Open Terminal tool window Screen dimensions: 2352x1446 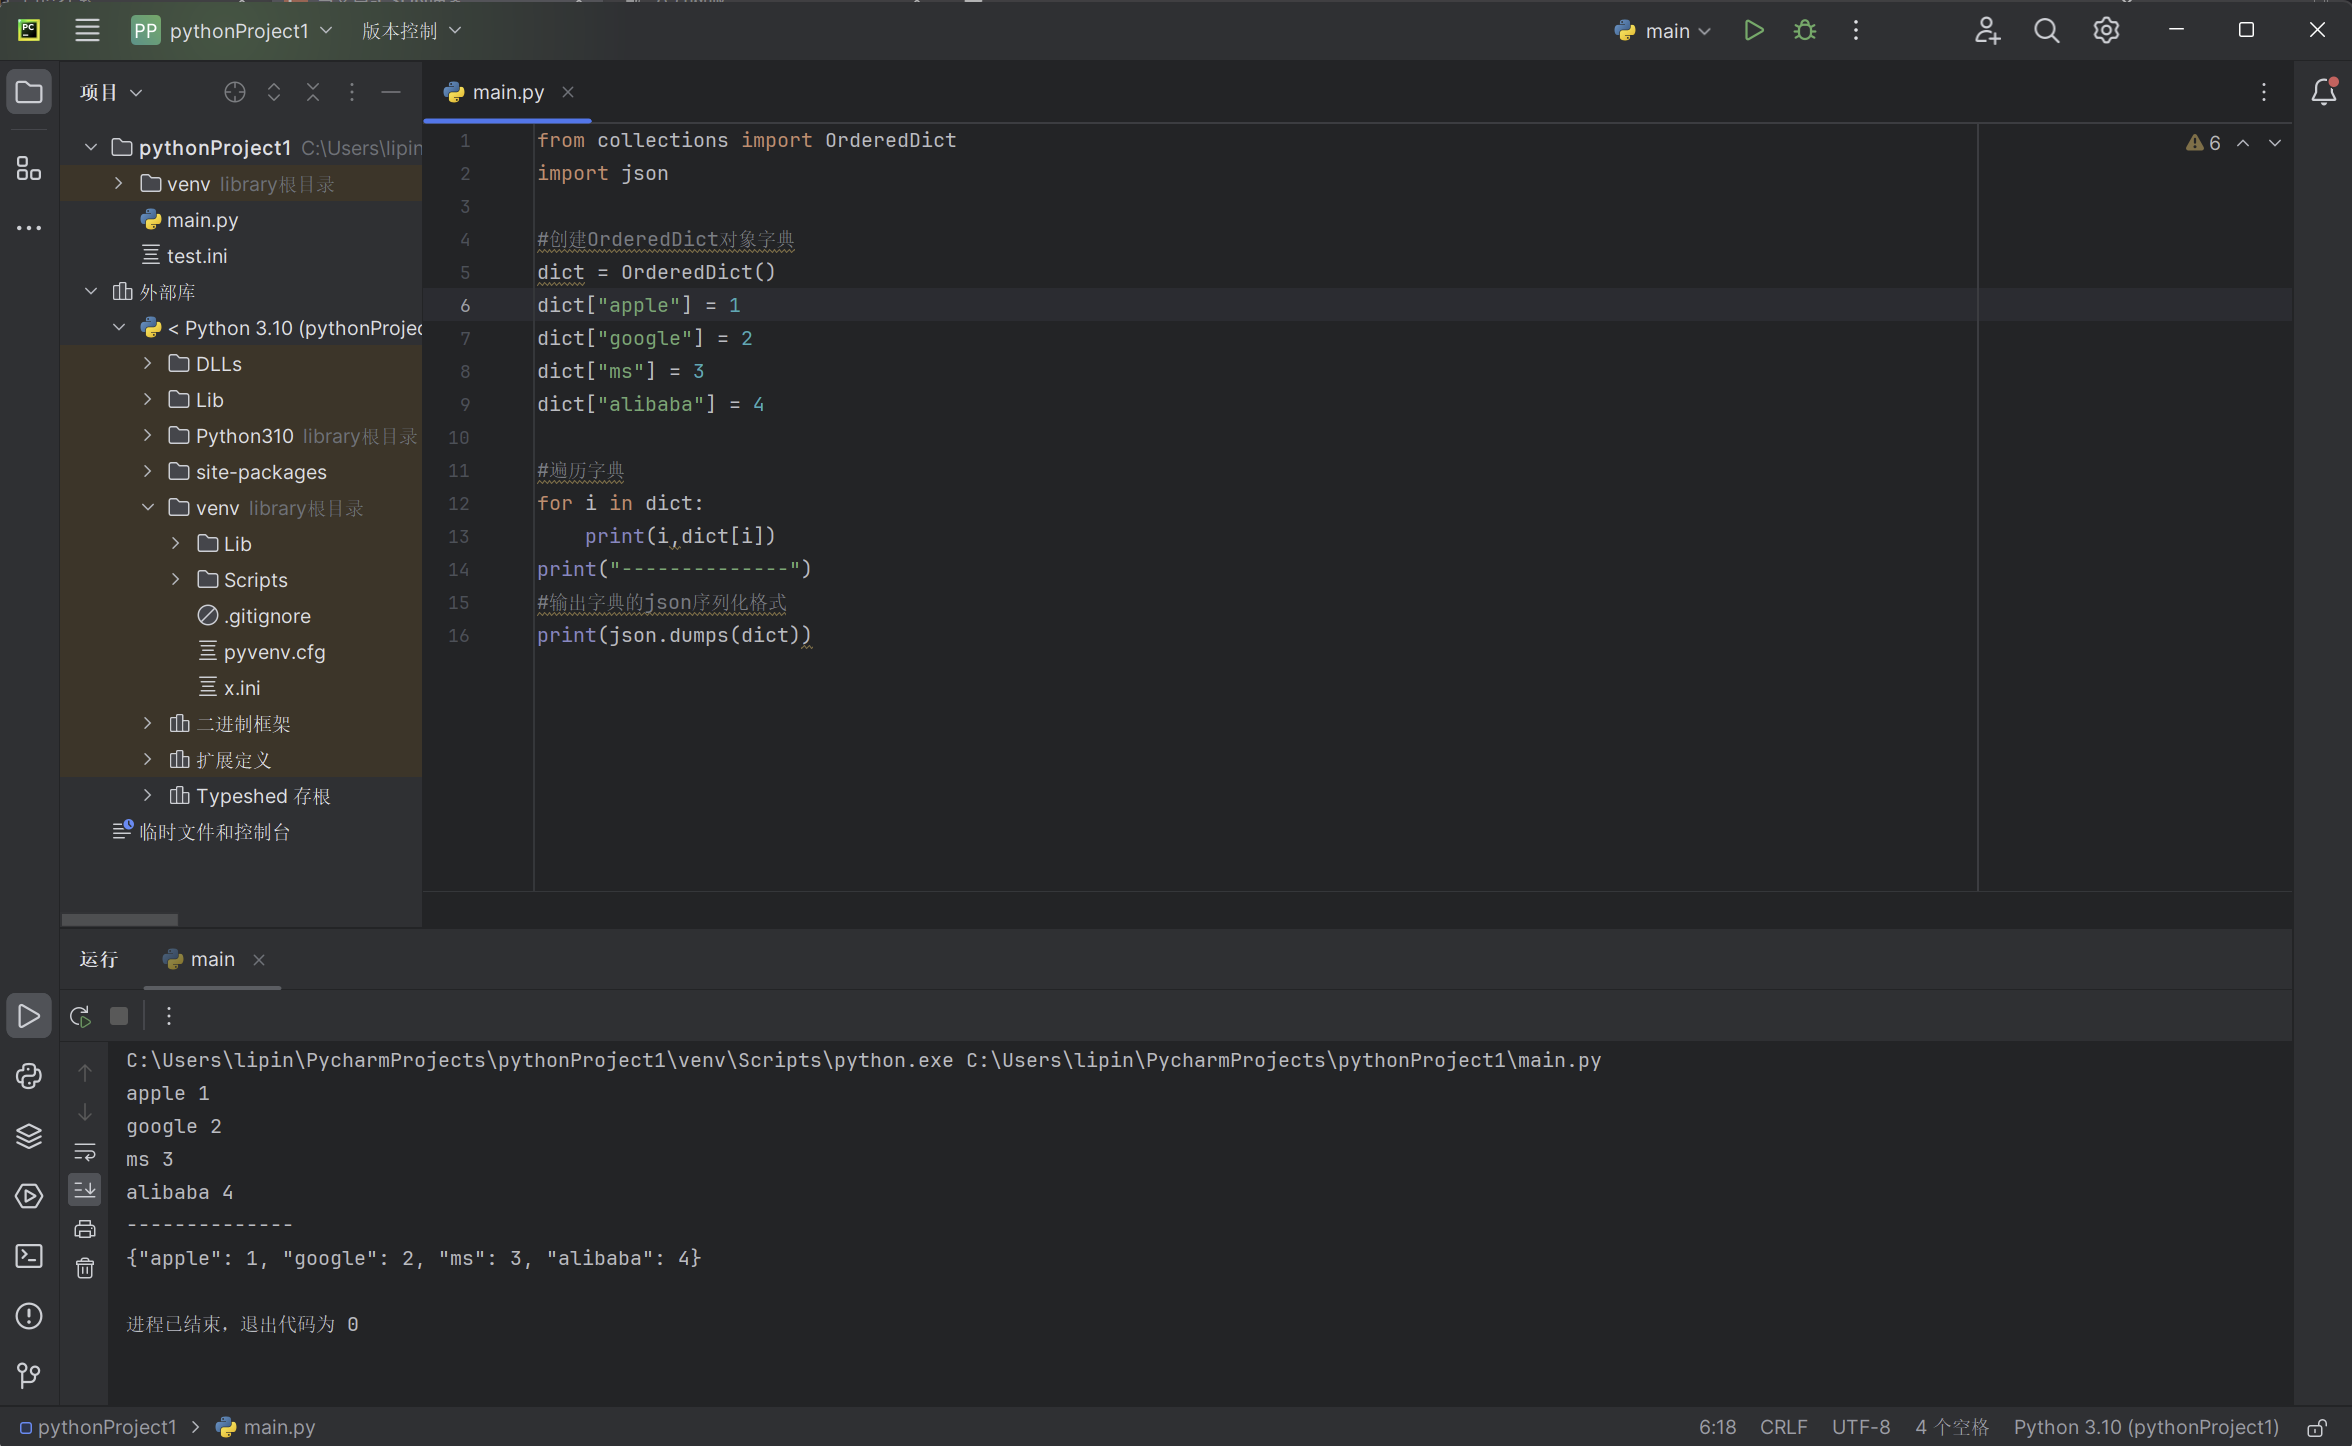(29, 1256)
